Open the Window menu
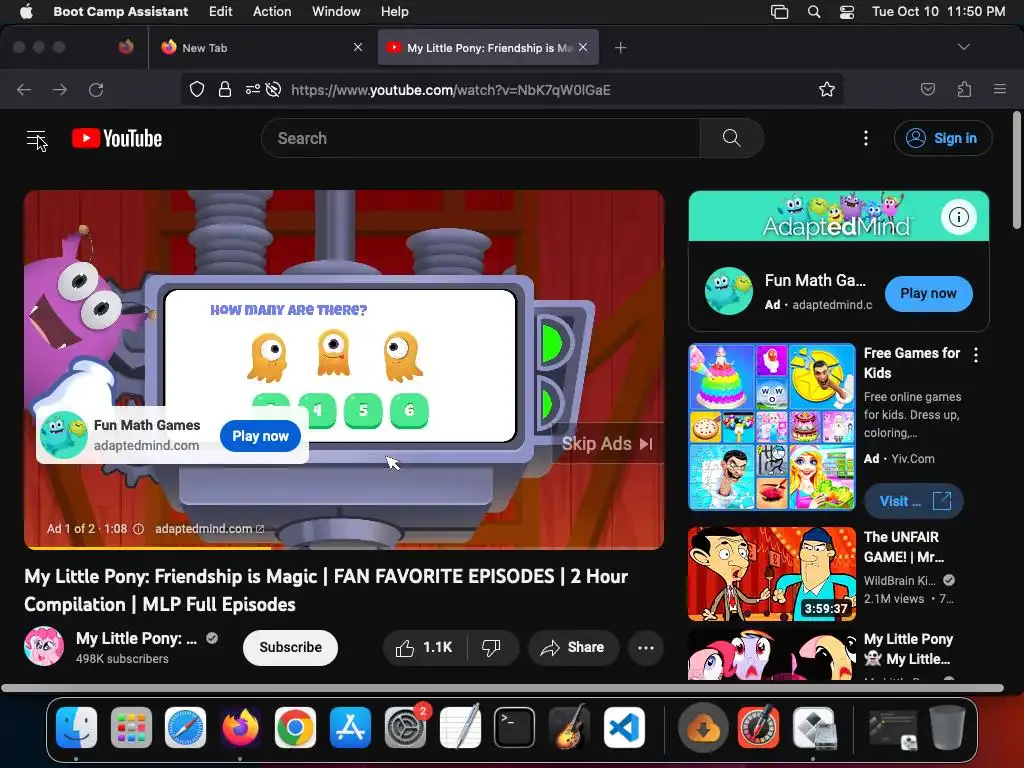Viewport: 1024px width, 768px height. pyautogui.click(x=336, y=11)
